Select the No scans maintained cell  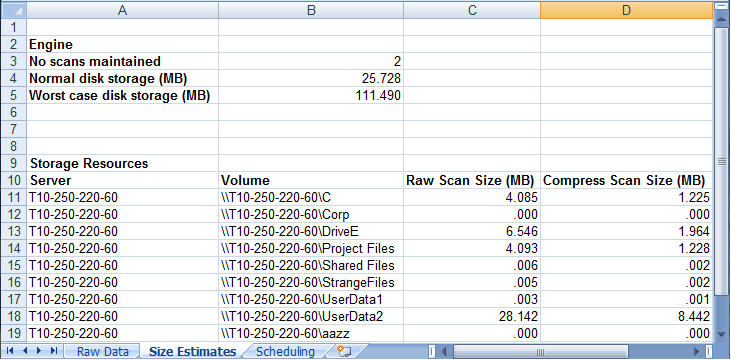coord(122,61)
